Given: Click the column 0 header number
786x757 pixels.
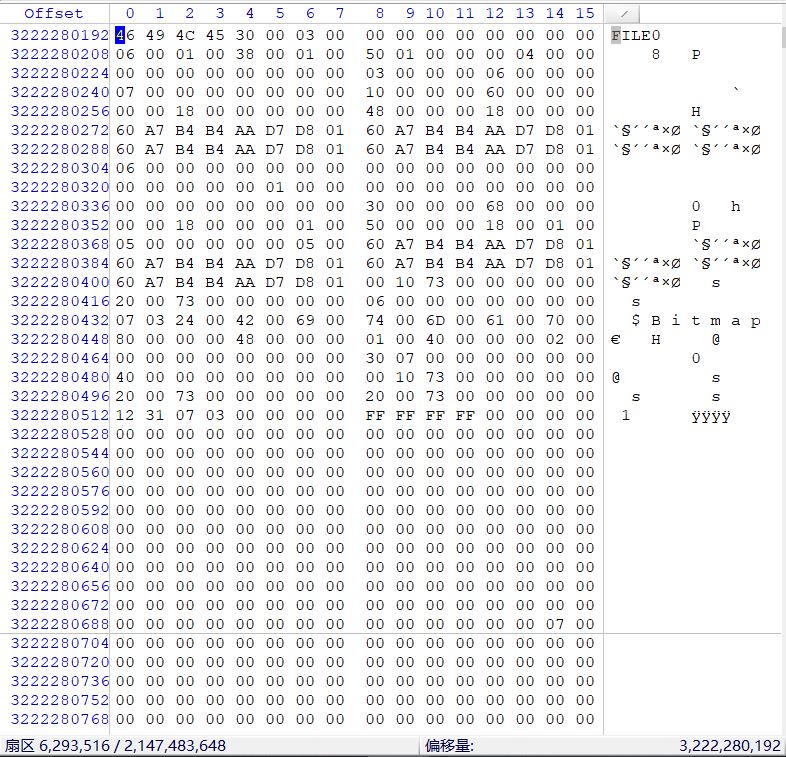Looking at the screenshot, I should [x=130, y=14].
